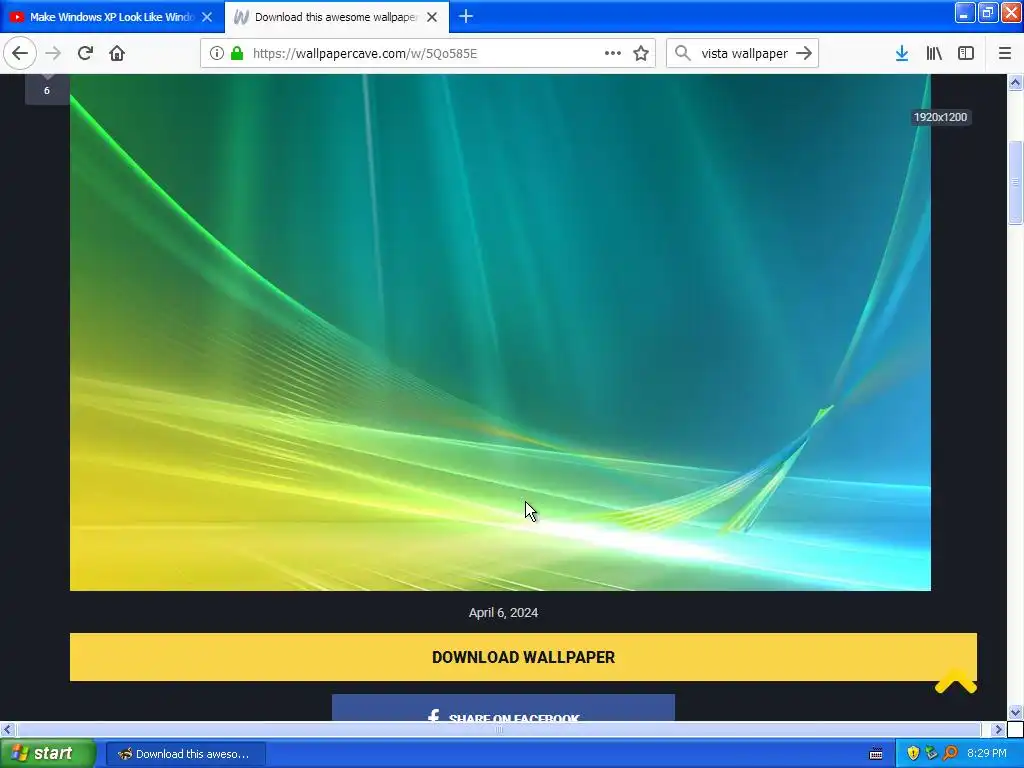The height and width of the screenshot is (768, 1024).
Task: Click the Download this aweso... taskbar button
Action: pyautogui.click(x=185, y=754)
